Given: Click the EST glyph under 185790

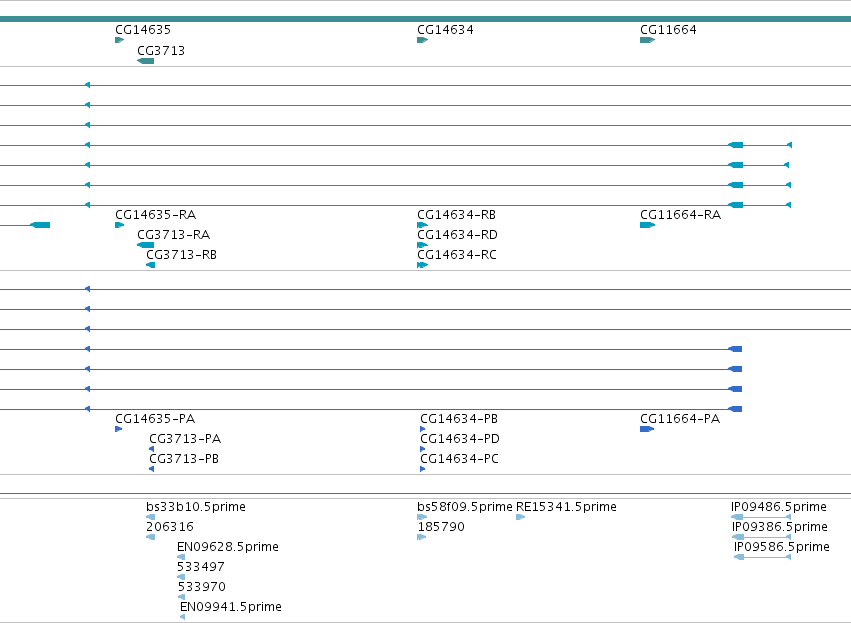Looking at the screenshot, I should [421, 537].
